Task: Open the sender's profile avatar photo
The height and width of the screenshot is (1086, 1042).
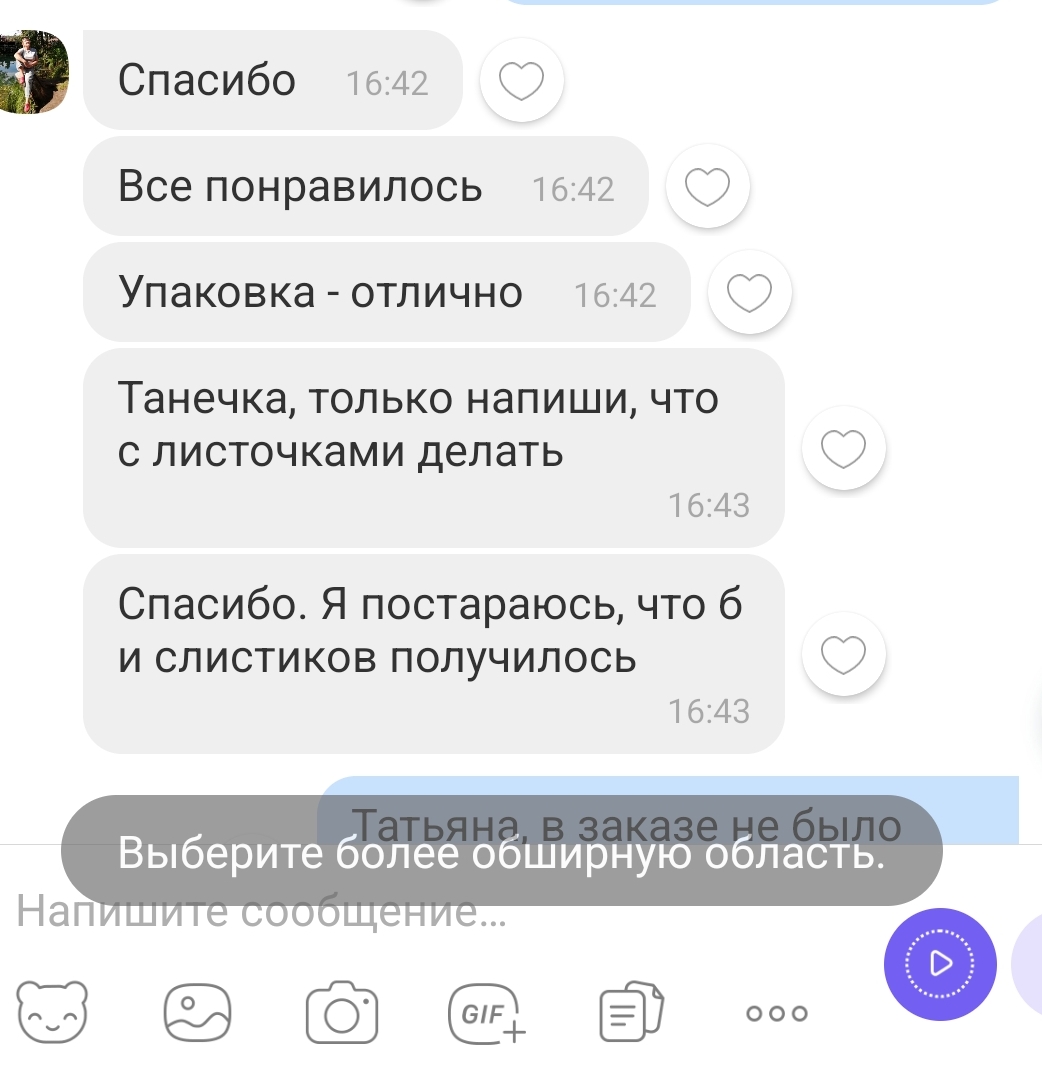Action: pyautogui.click(x=34, y=71)
